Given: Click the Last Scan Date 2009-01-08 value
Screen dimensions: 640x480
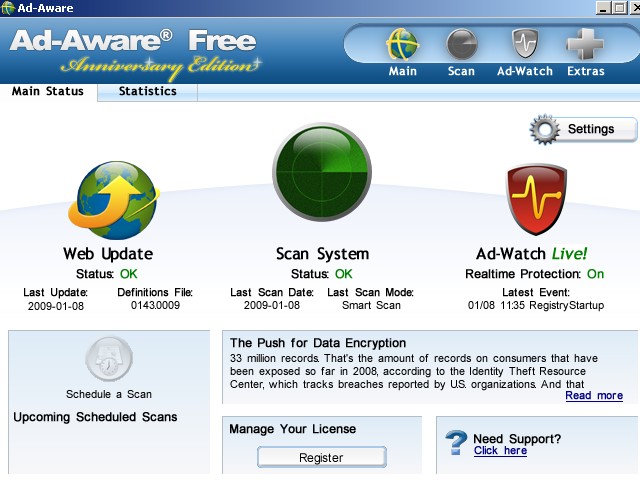Looking at the screenshot, I should pos(271,305).
